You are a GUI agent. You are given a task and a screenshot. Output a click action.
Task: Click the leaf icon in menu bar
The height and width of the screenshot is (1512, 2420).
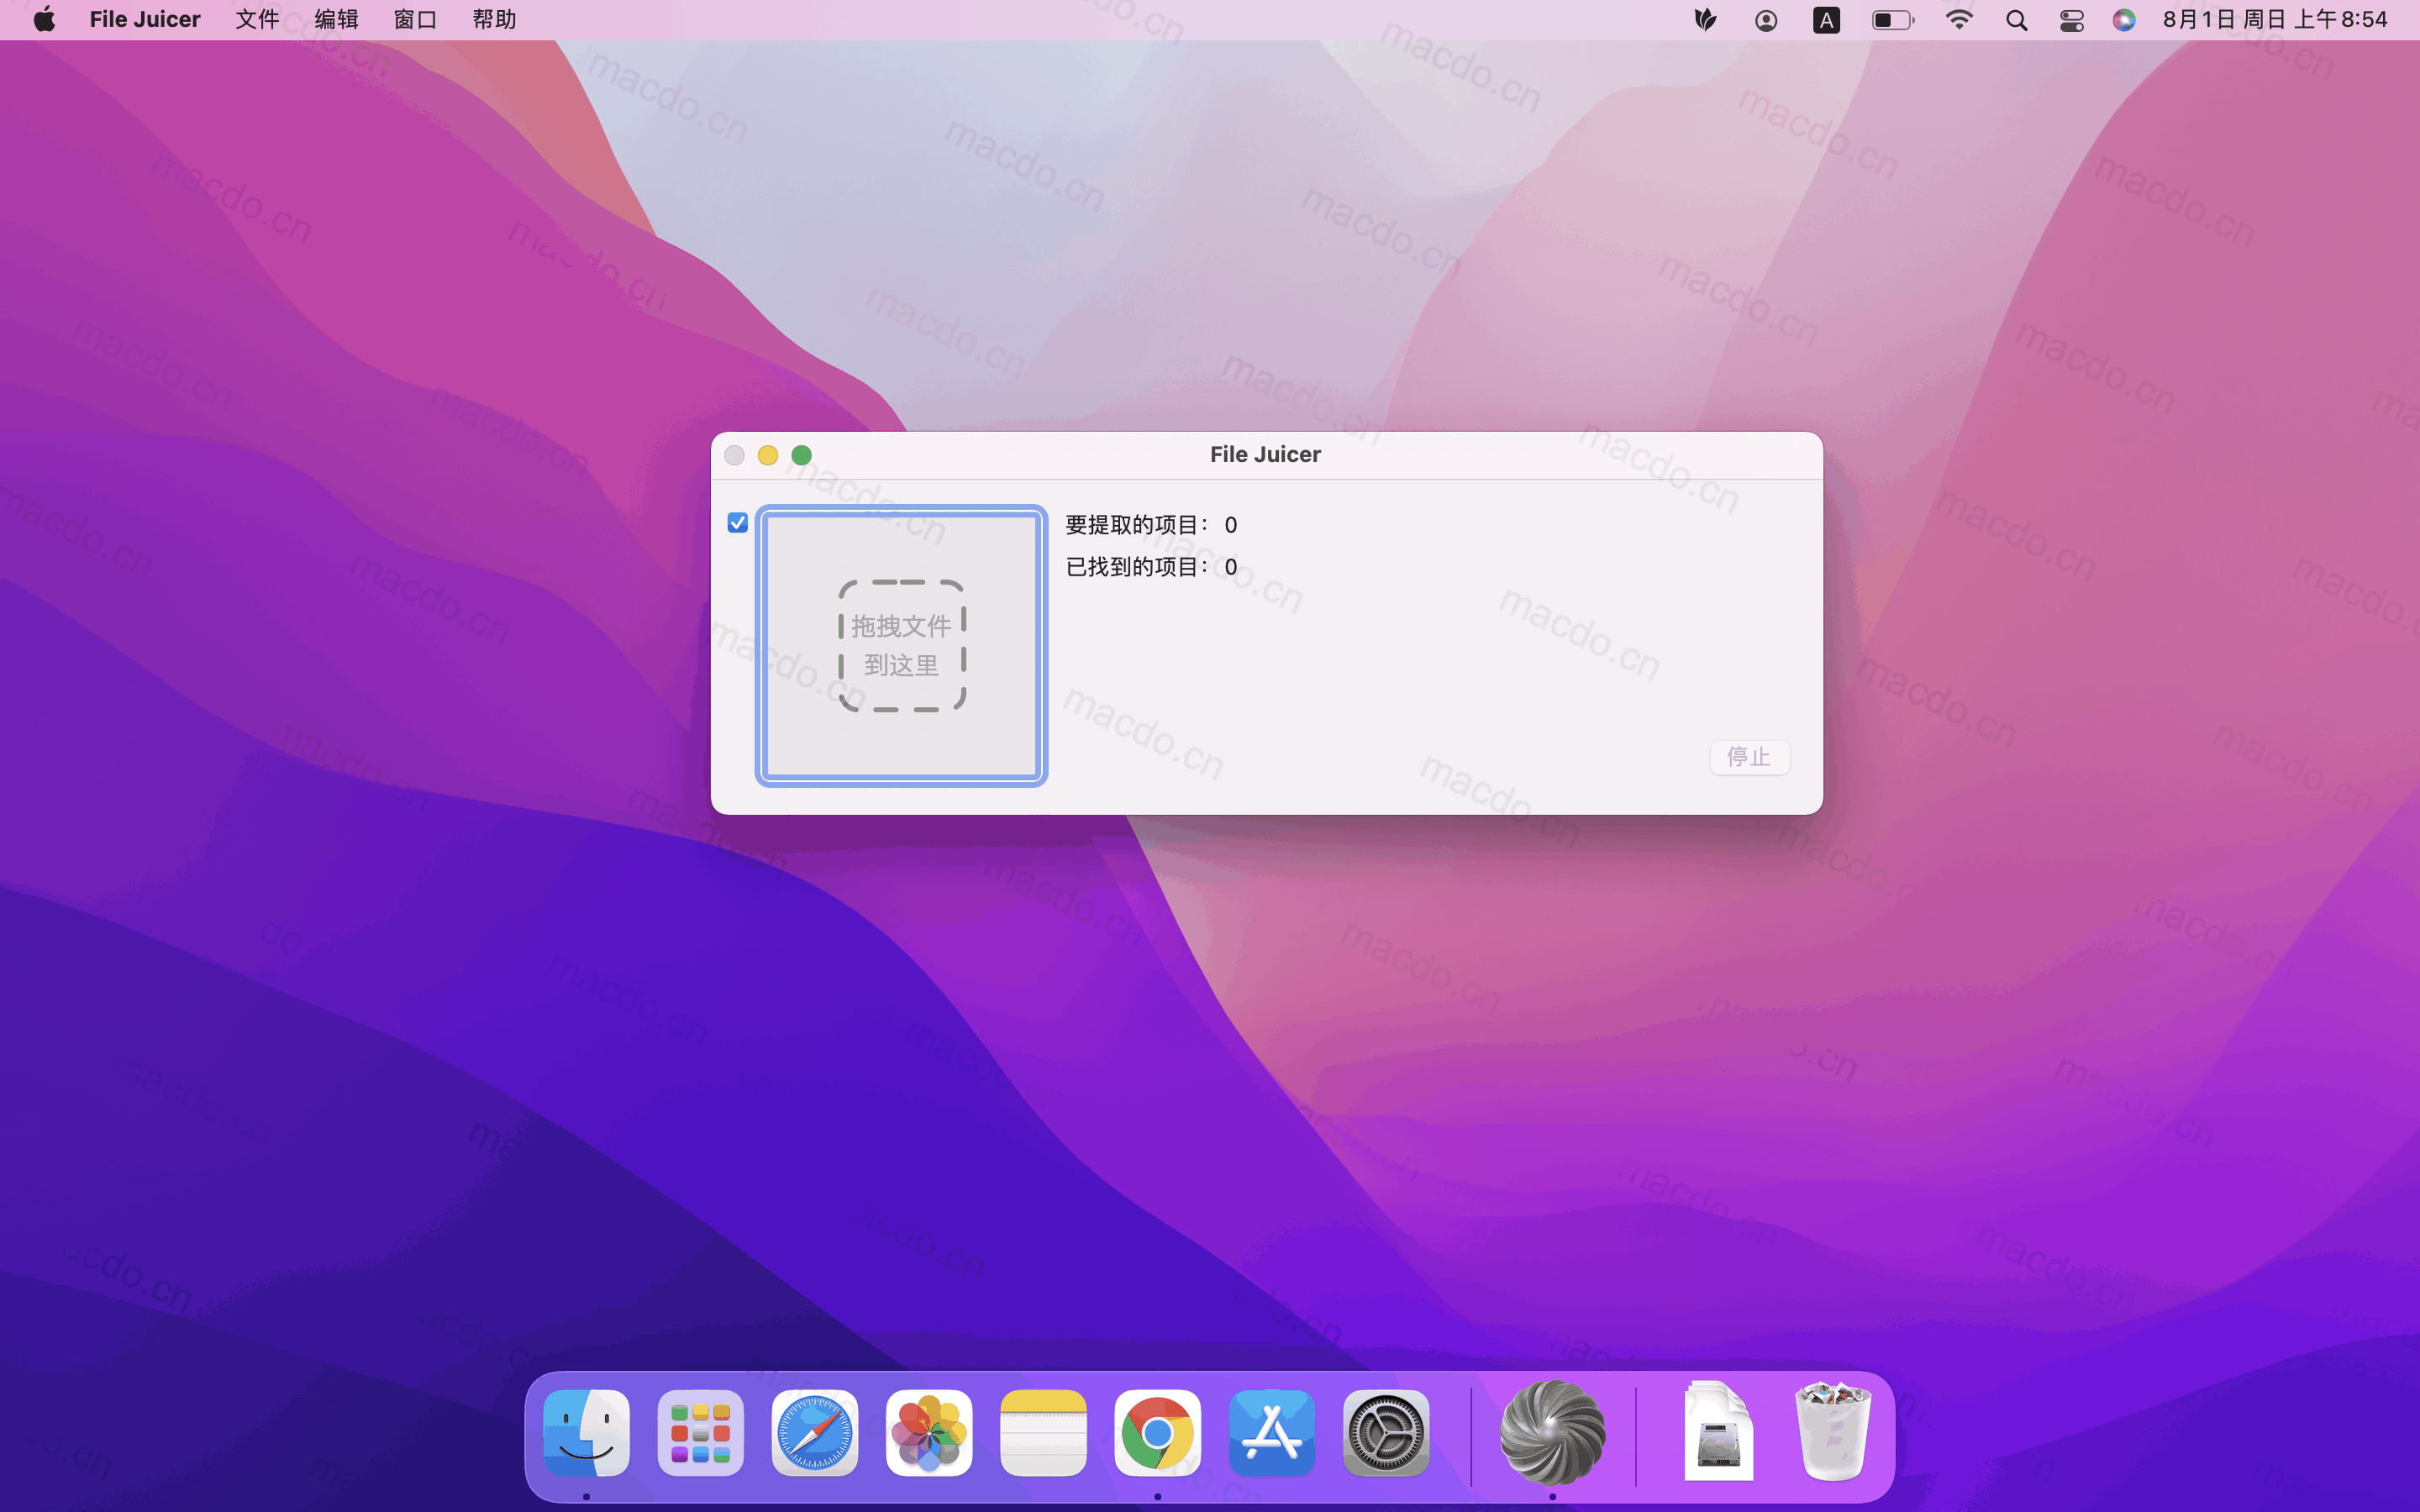click(1706, 20)
